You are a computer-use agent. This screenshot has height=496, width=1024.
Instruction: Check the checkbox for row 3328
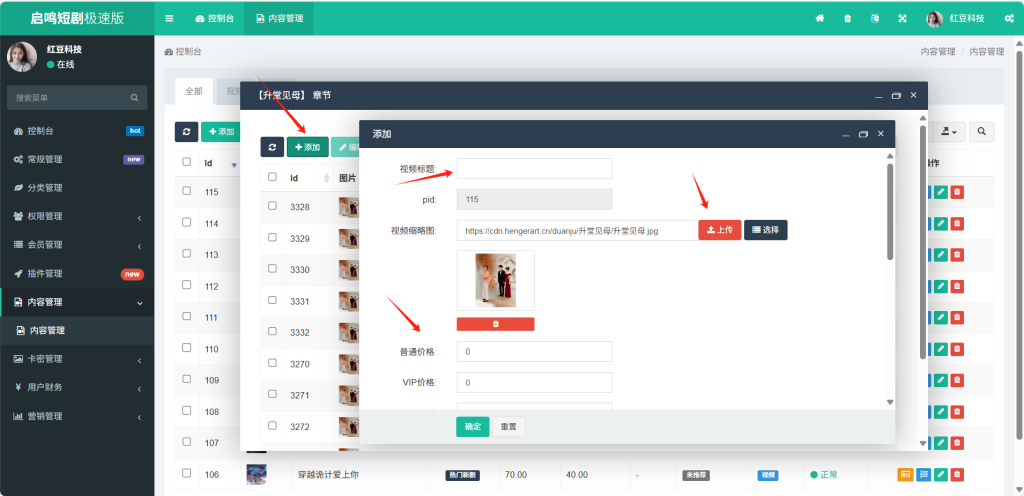click(272, 205)
